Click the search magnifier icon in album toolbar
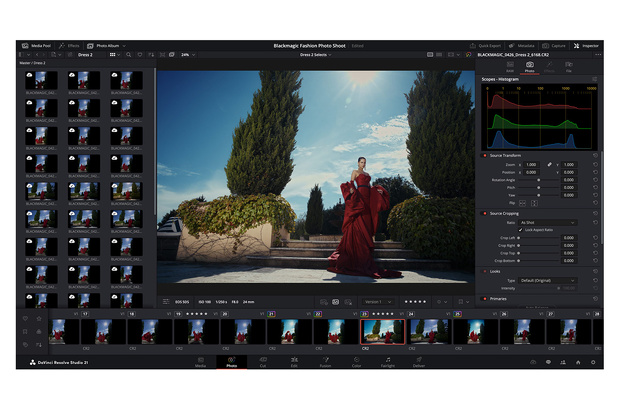The image size is (640, 412). [129, 55]
